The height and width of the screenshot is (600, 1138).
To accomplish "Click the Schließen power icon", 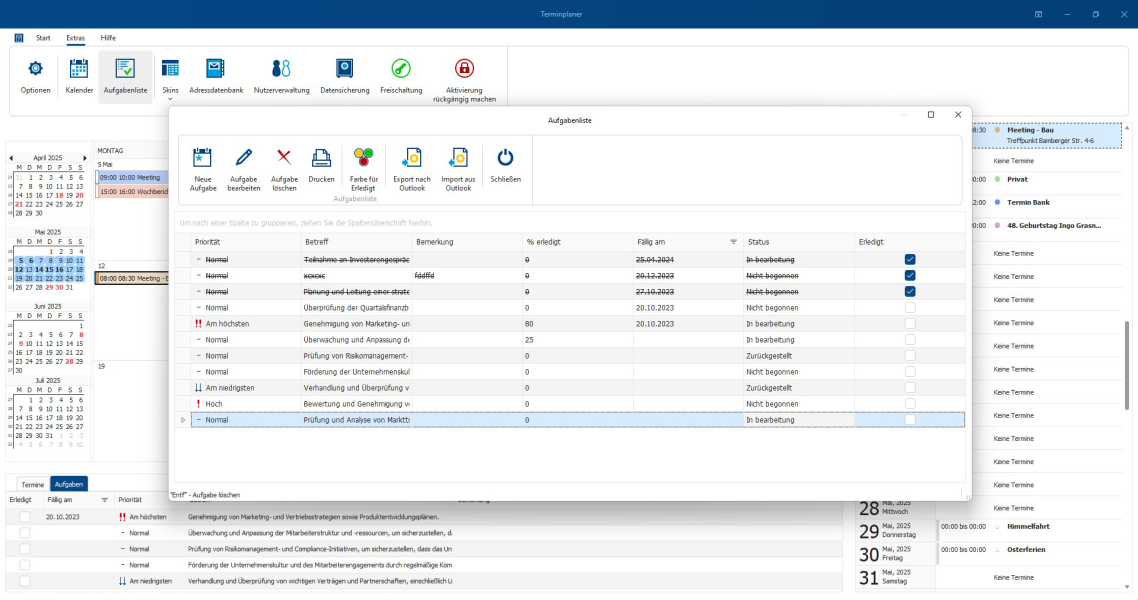I will [506, 157].
